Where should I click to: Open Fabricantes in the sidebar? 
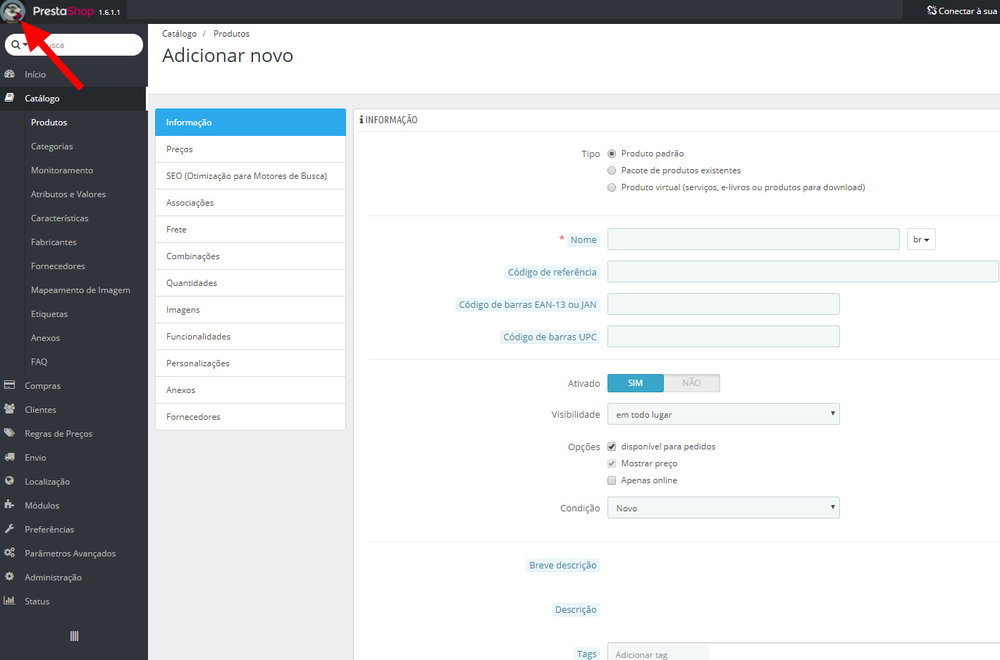coord(54,242)
